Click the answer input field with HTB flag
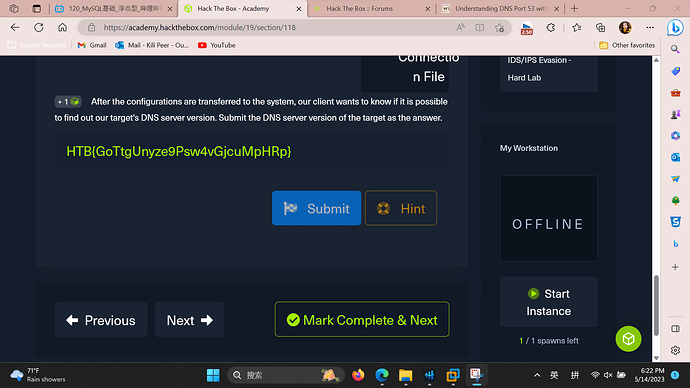This screenshot has width=690, height=388. point(252,151)
